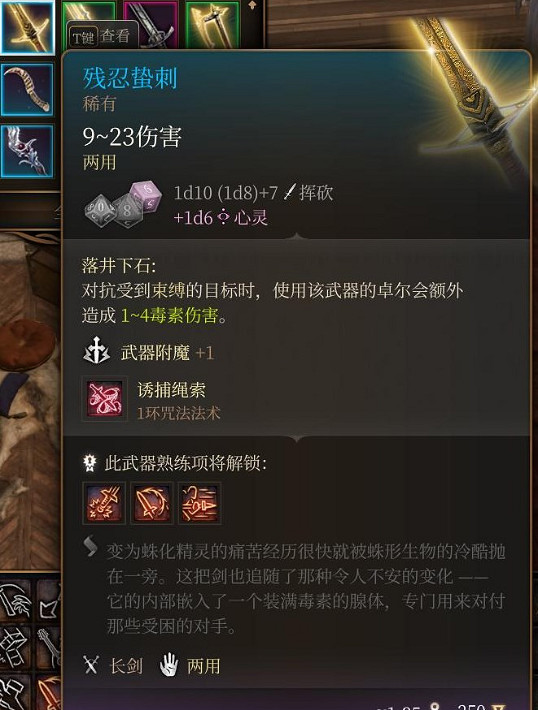Click the 两用 hand icon at bottom
Image resolution: width=538 pixels, height=710 pixels.
click(x=169, y=665)
